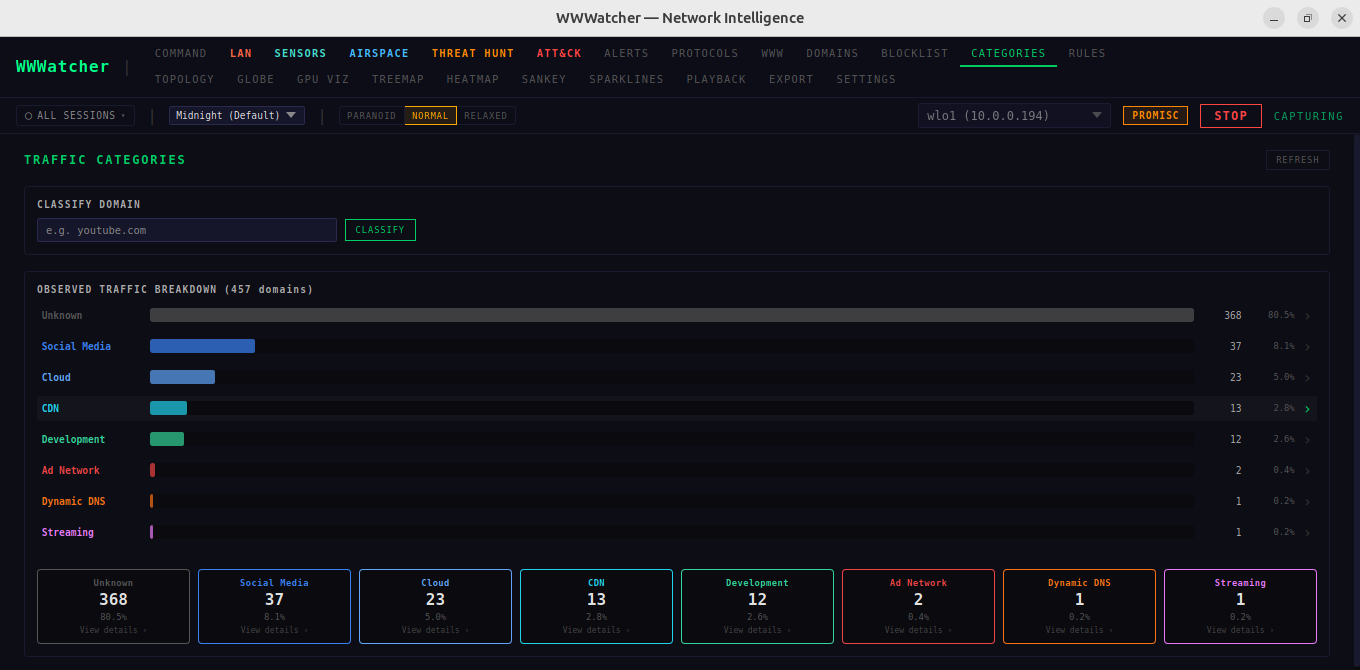
Task: Switch to the BLOCKLIST tab
Action: tap(914, 54)
